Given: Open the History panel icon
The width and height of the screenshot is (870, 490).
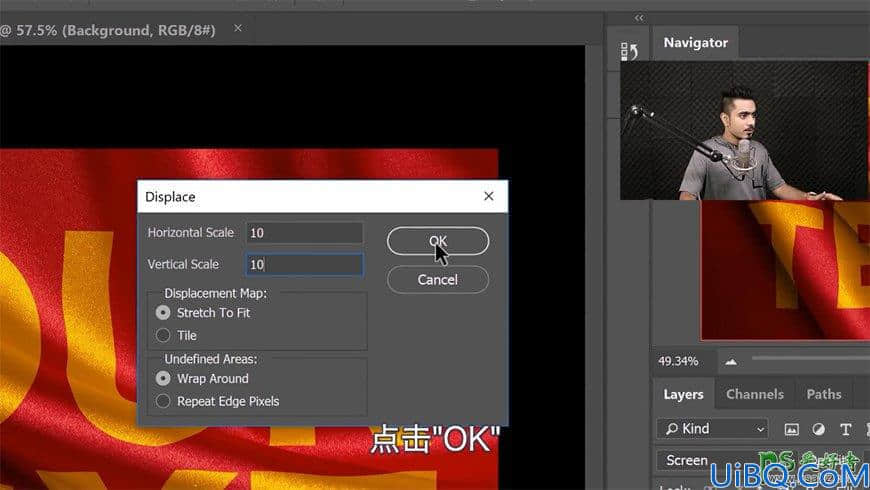Looking at the screenshot, I should (629, 52).
